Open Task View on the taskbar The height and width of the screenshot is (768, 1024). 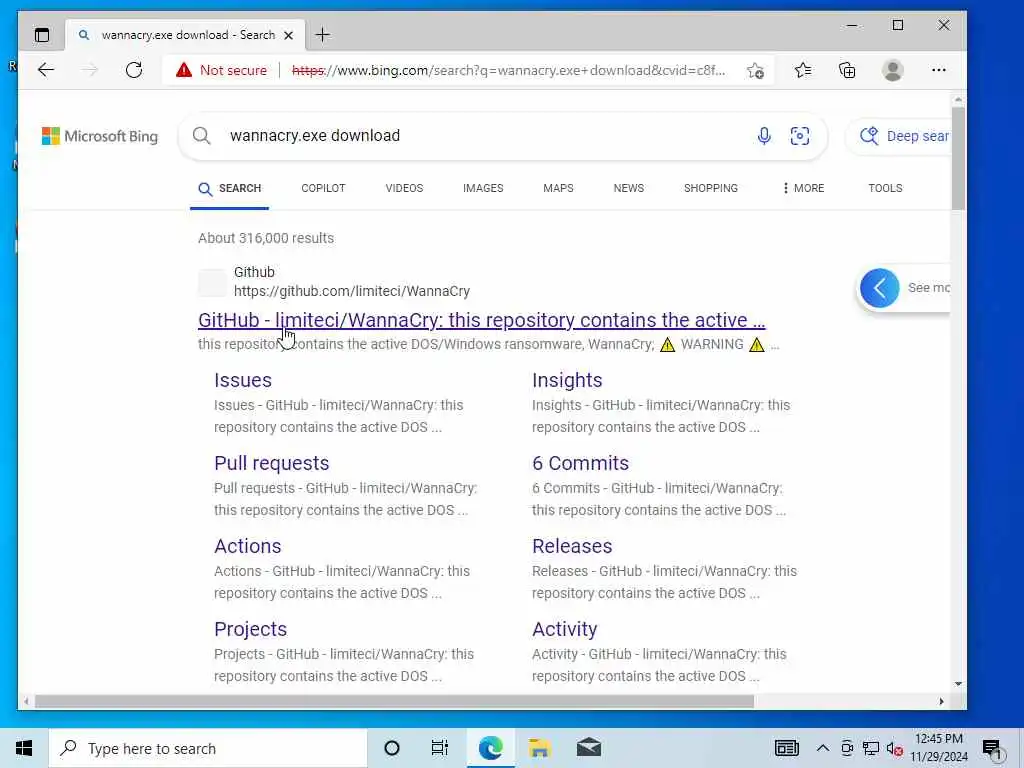tap(440, 748)
